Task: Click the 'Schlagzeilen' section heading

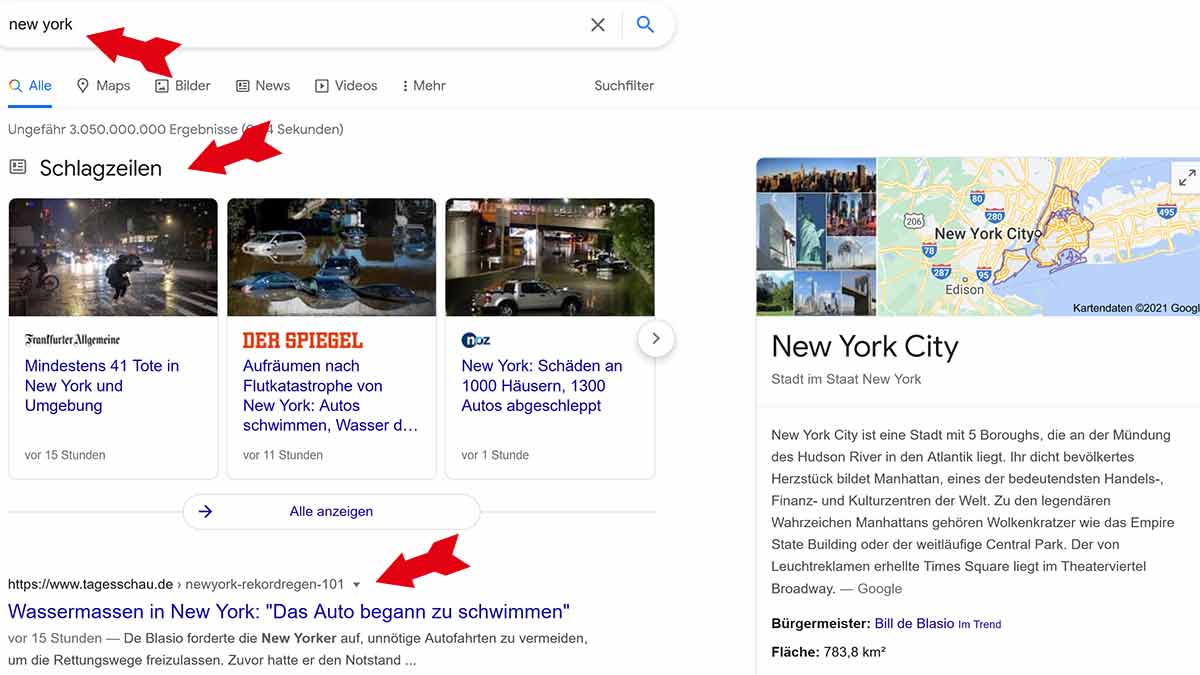Action: [101, 168]
